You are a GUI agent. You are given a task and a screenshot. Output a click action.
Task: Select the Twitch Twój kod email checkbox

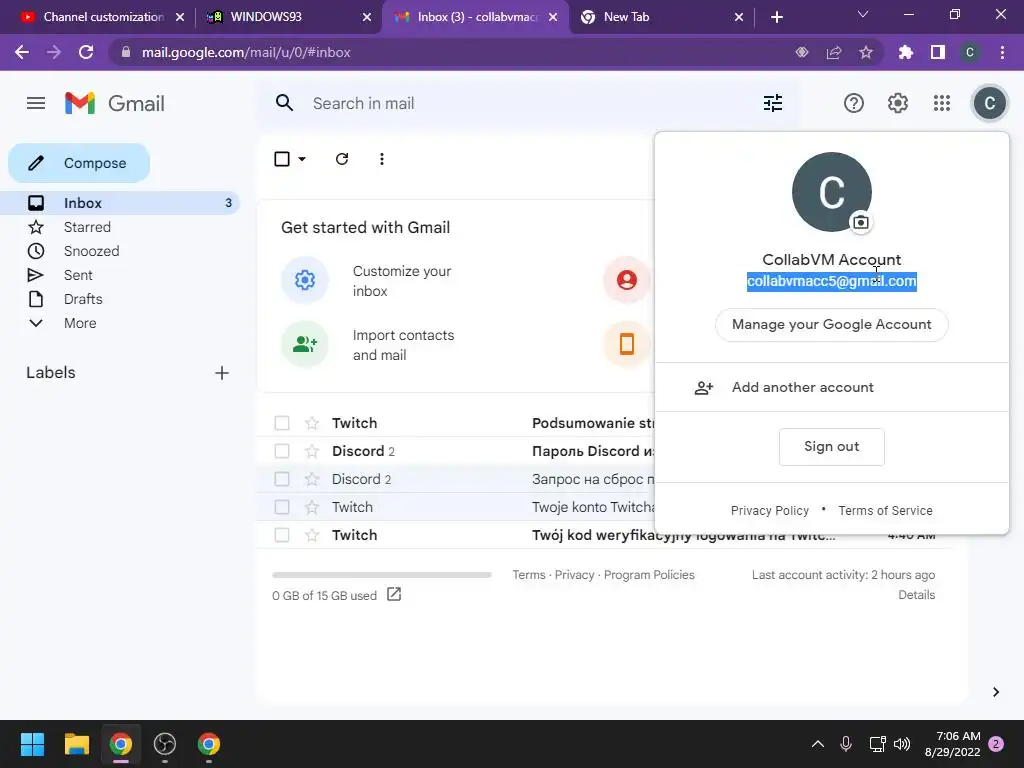(x=282, y=536)
